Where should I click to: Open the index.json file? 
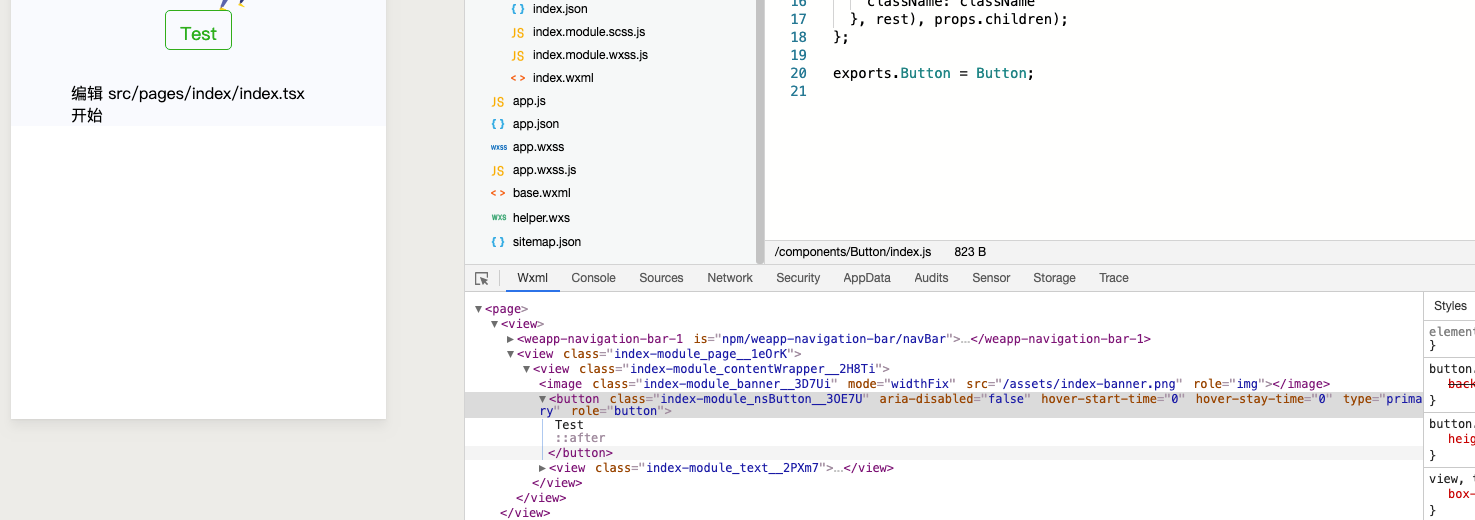pos(560,9)
